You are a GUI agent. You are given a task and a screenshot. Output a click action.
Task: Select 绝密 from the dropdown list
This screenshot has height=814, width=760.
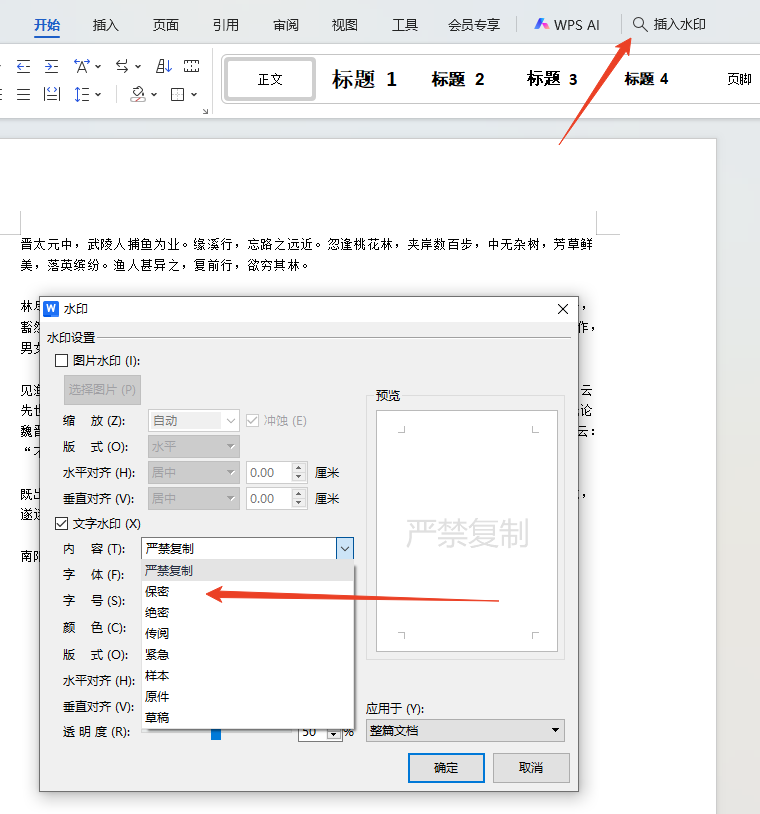(x=248, y=613)
